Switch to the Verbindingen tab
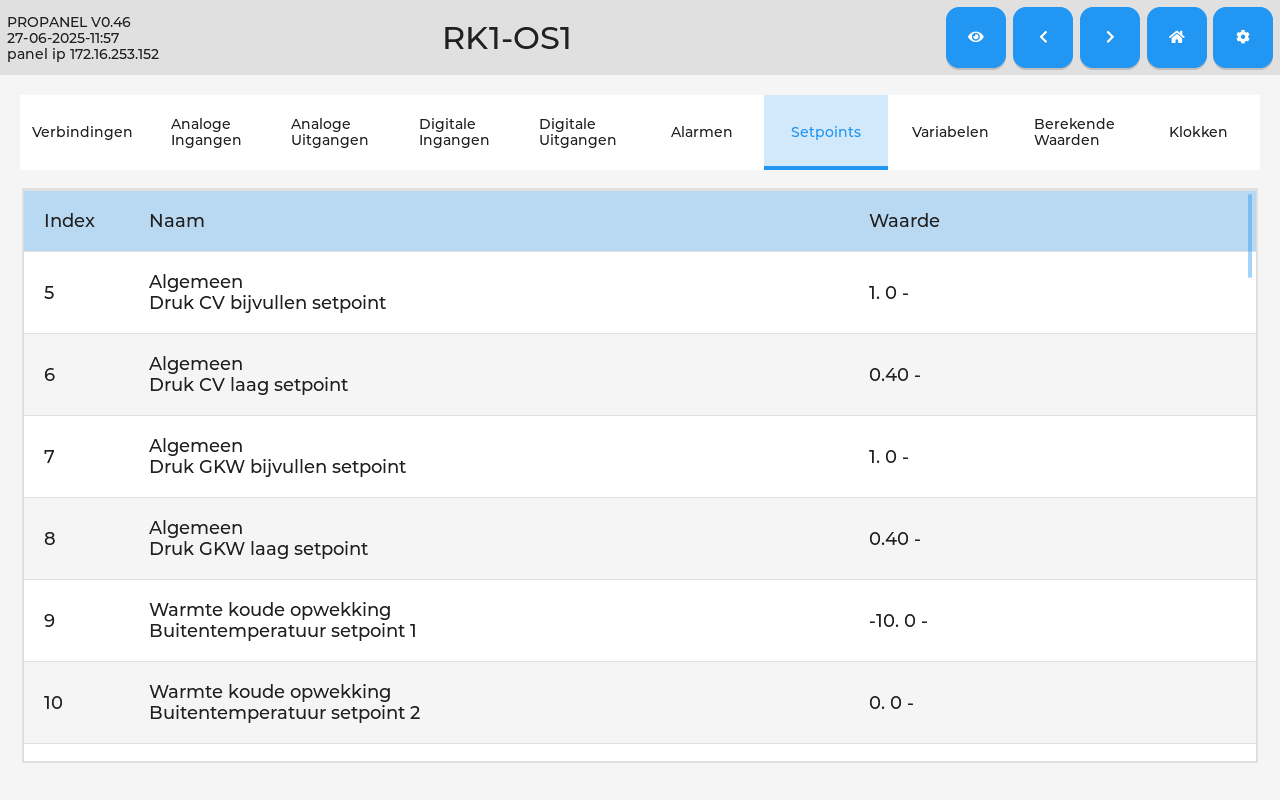The image size is (1280, 800). click(x=82, y=132)
